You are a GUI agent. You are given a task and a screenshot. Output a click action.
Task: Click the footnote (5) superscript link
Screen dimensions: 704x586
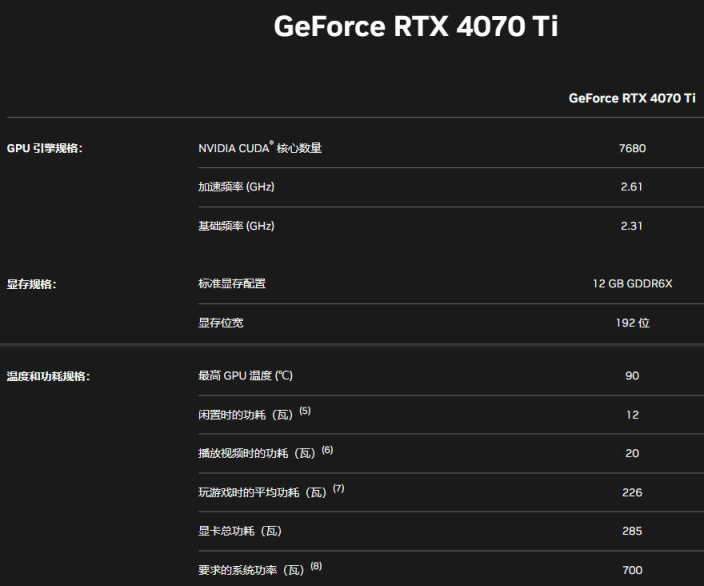click(305, 411)
